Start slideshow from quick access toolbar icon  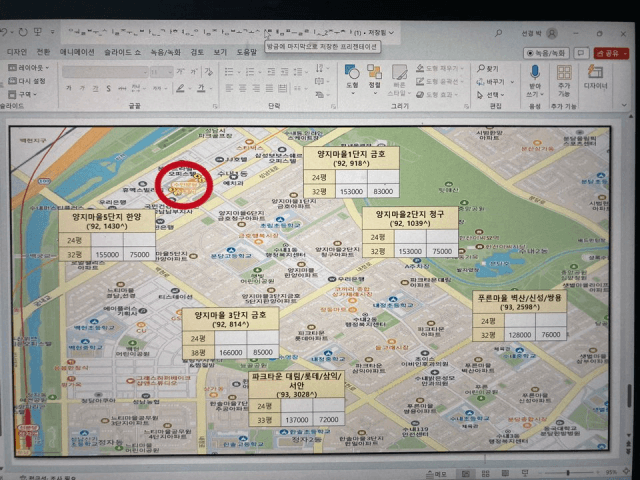tap(38, 32)
